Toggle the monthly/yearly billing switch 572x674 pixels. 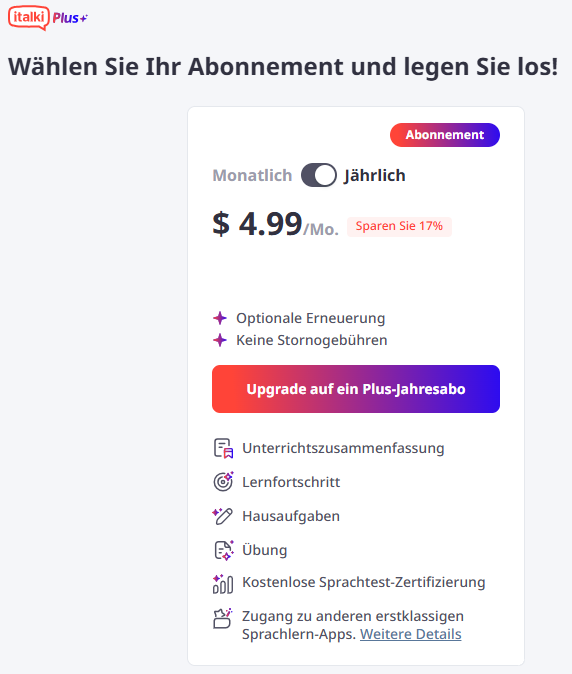pyautogui.click(x=319, y=175)
